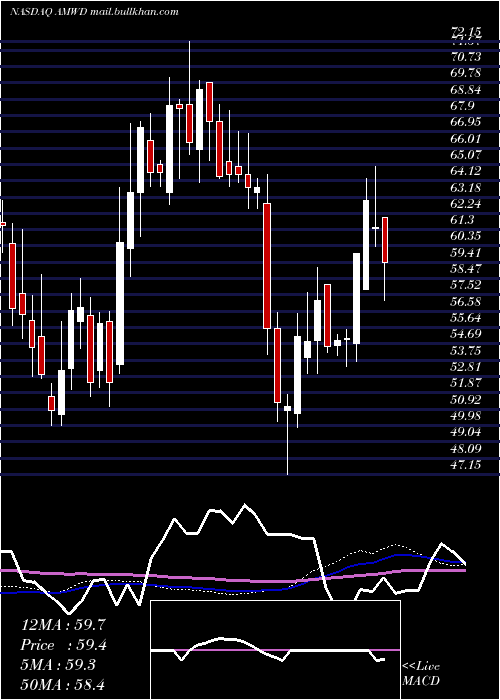Click the NASDAQ AMWD chart title text
This screenshot has height=700, width=500.
[x=94, y=12]
